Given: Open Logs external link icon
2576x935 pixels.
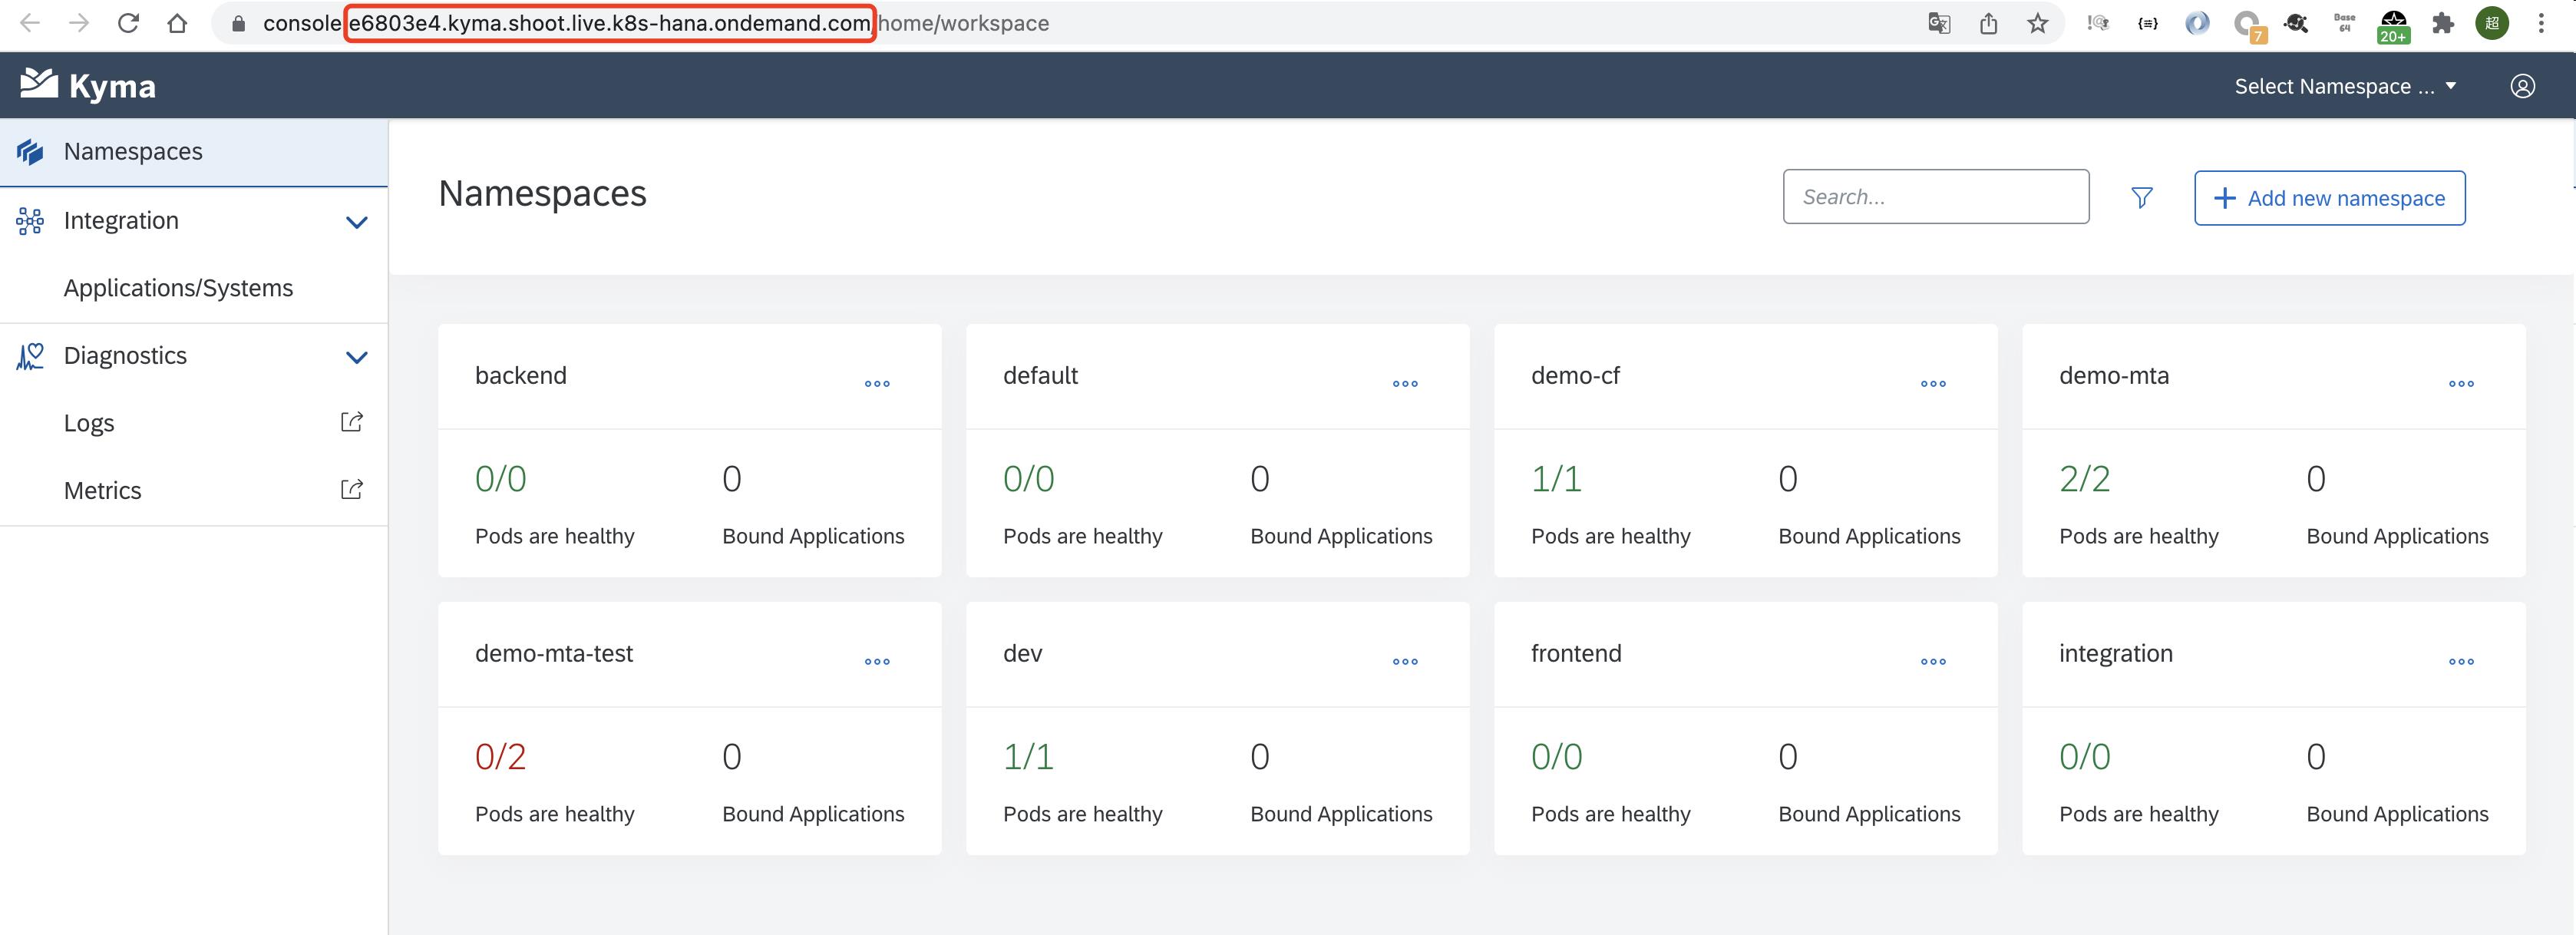Looking at the screenshot, I should click(351, 422).
